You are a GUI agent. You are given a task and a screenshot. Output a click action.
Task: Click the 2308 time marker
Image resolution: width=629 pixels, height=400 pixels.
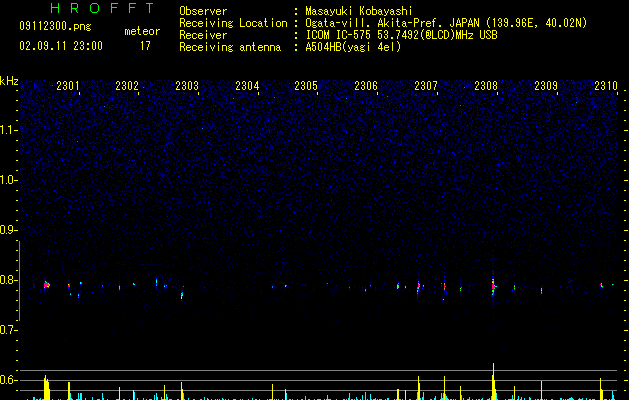point(486,85)
